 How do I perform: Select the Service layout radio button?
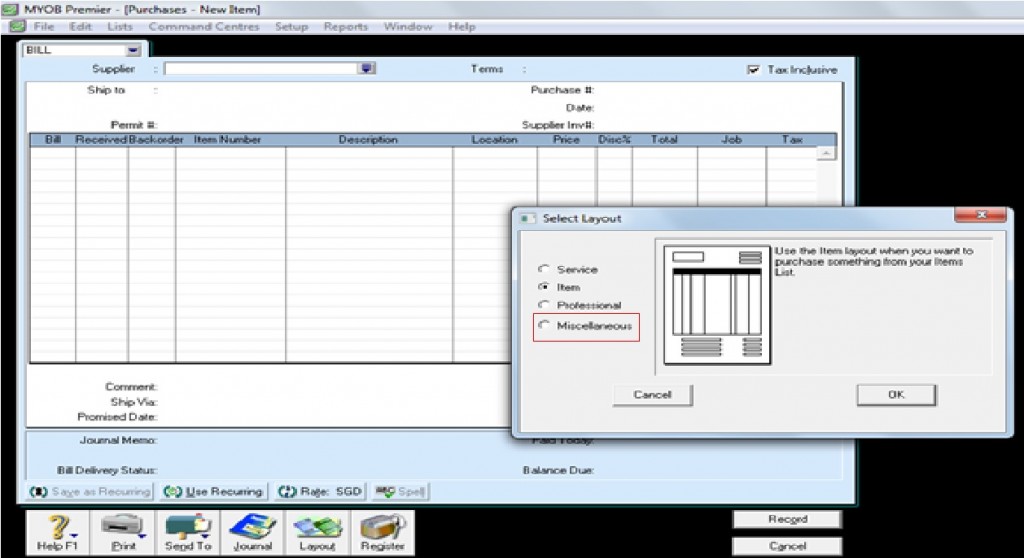point(543,269)
